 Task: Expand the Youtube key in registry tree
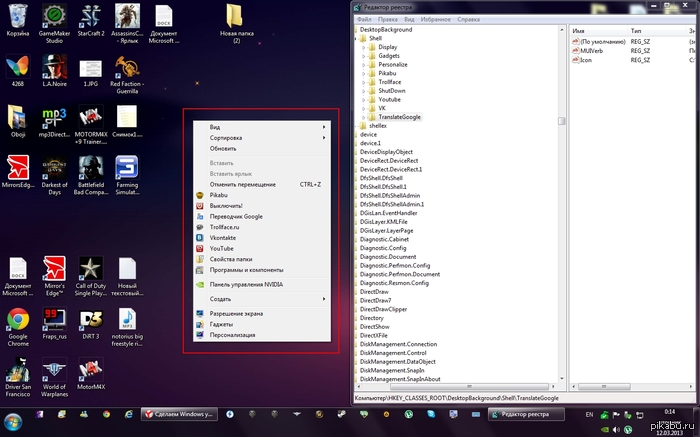pyautogui.click(x=363, y=99)
